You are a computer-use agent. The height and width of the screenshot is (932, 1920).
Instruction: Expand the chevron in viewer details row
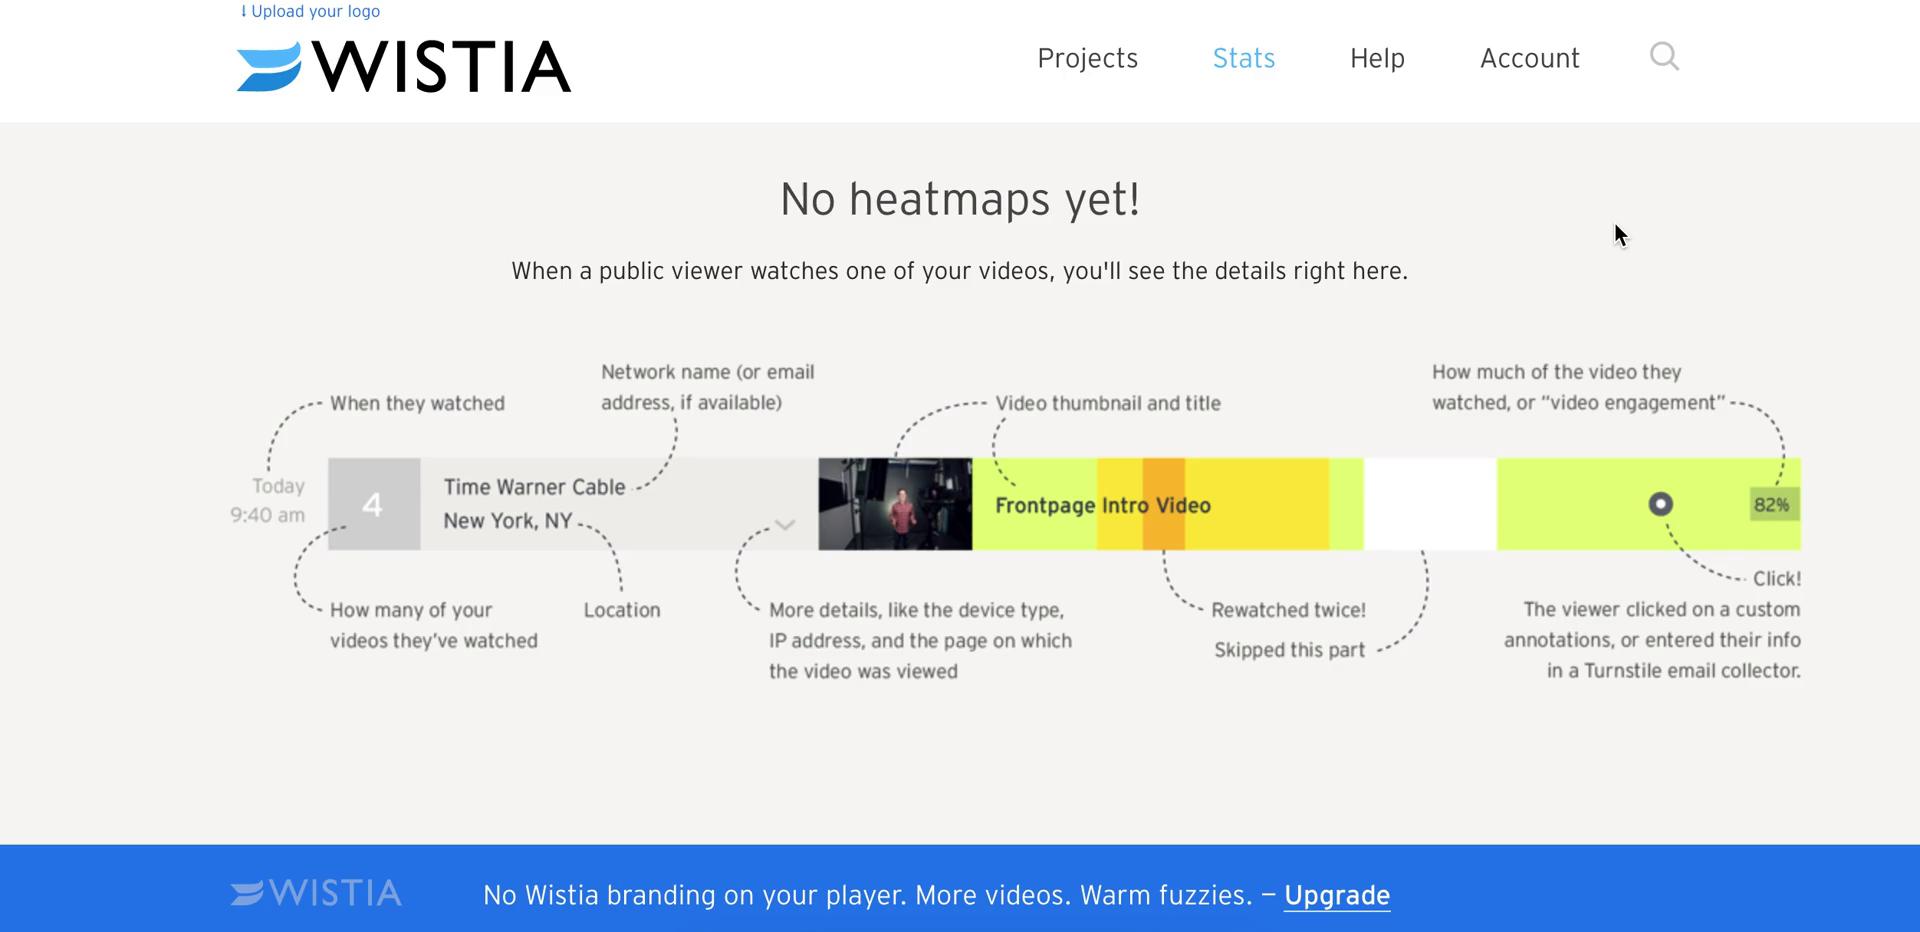click(x=785, y=524)
